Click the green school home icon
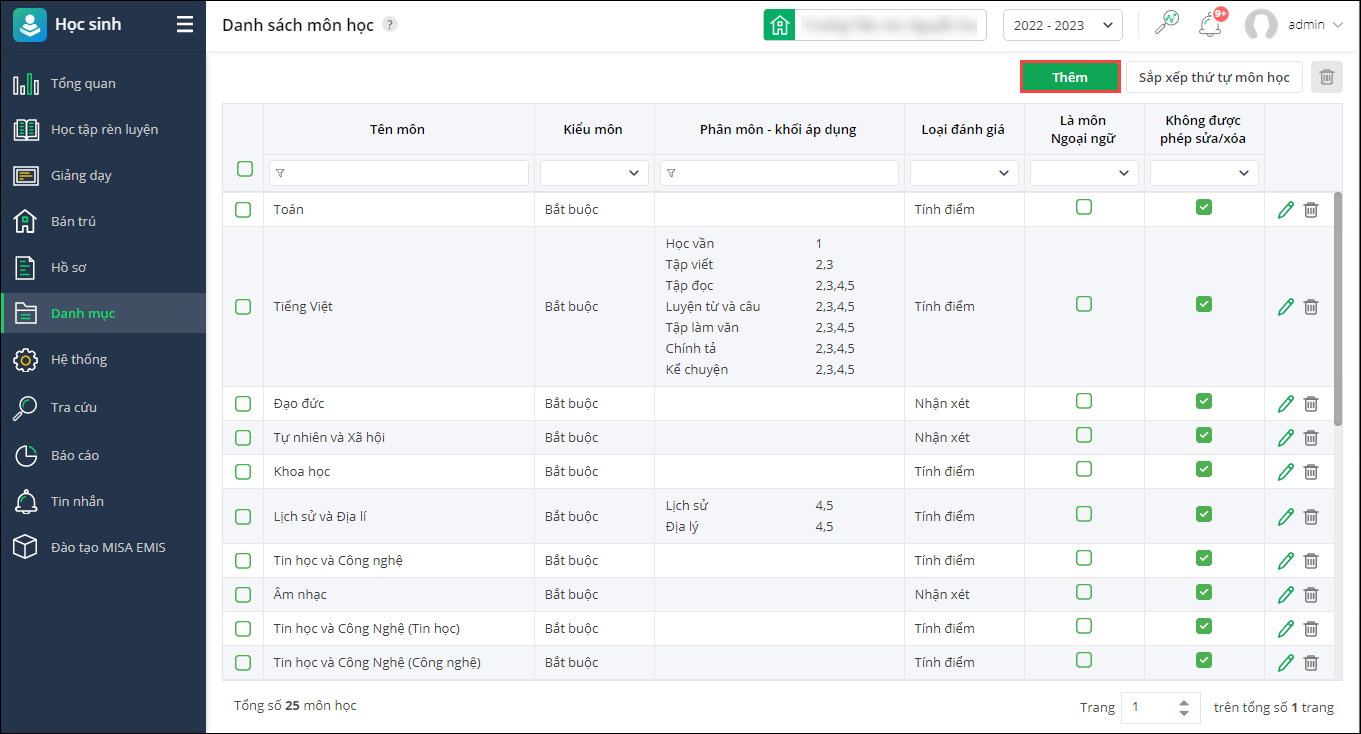Viewport: 1361px width, 734px height. click(779, 25)
